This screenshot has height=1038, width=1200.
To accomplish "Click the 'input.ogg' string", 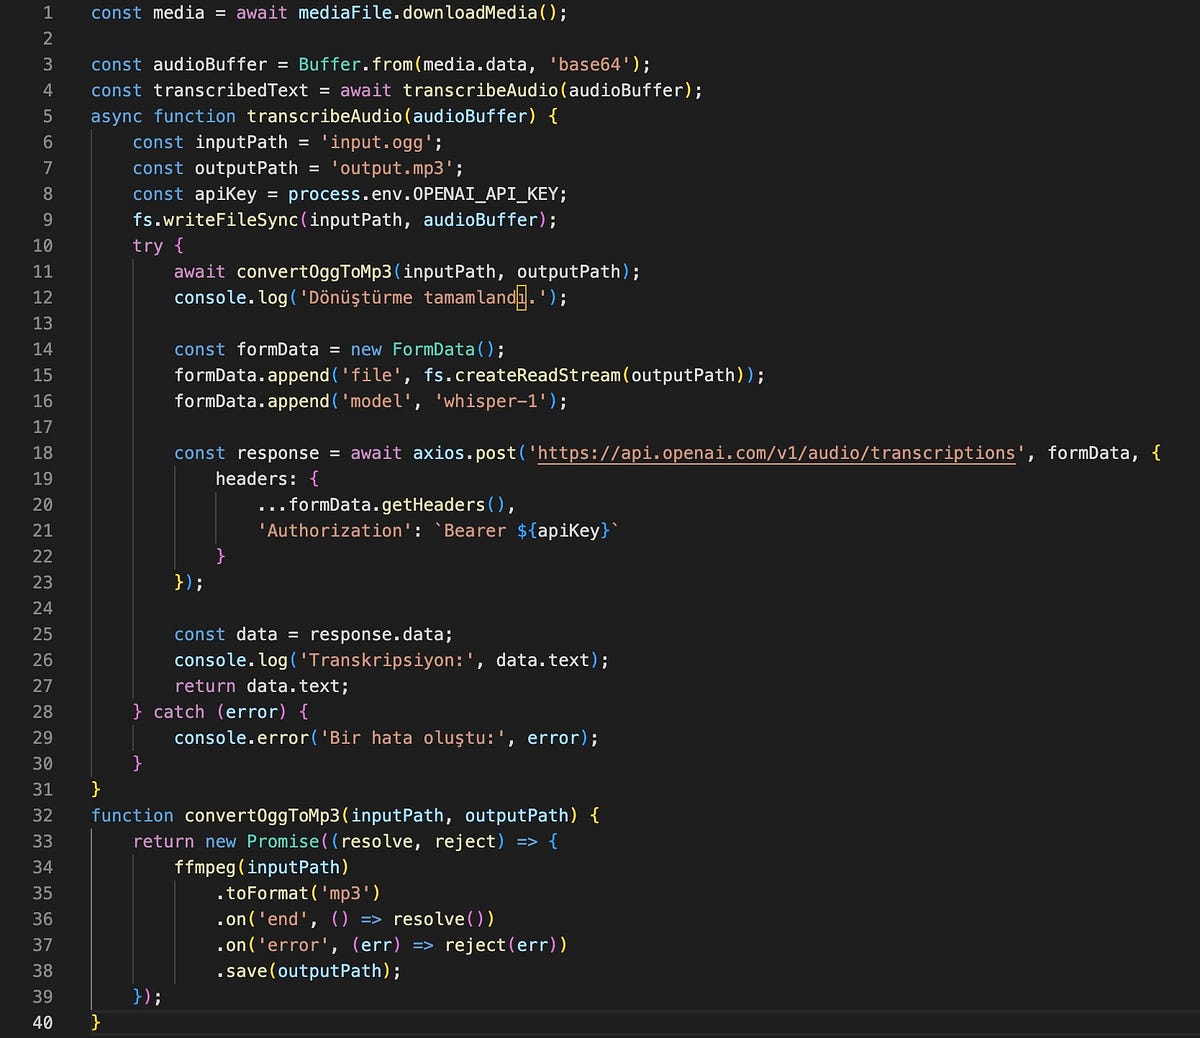I will (376, 143).
